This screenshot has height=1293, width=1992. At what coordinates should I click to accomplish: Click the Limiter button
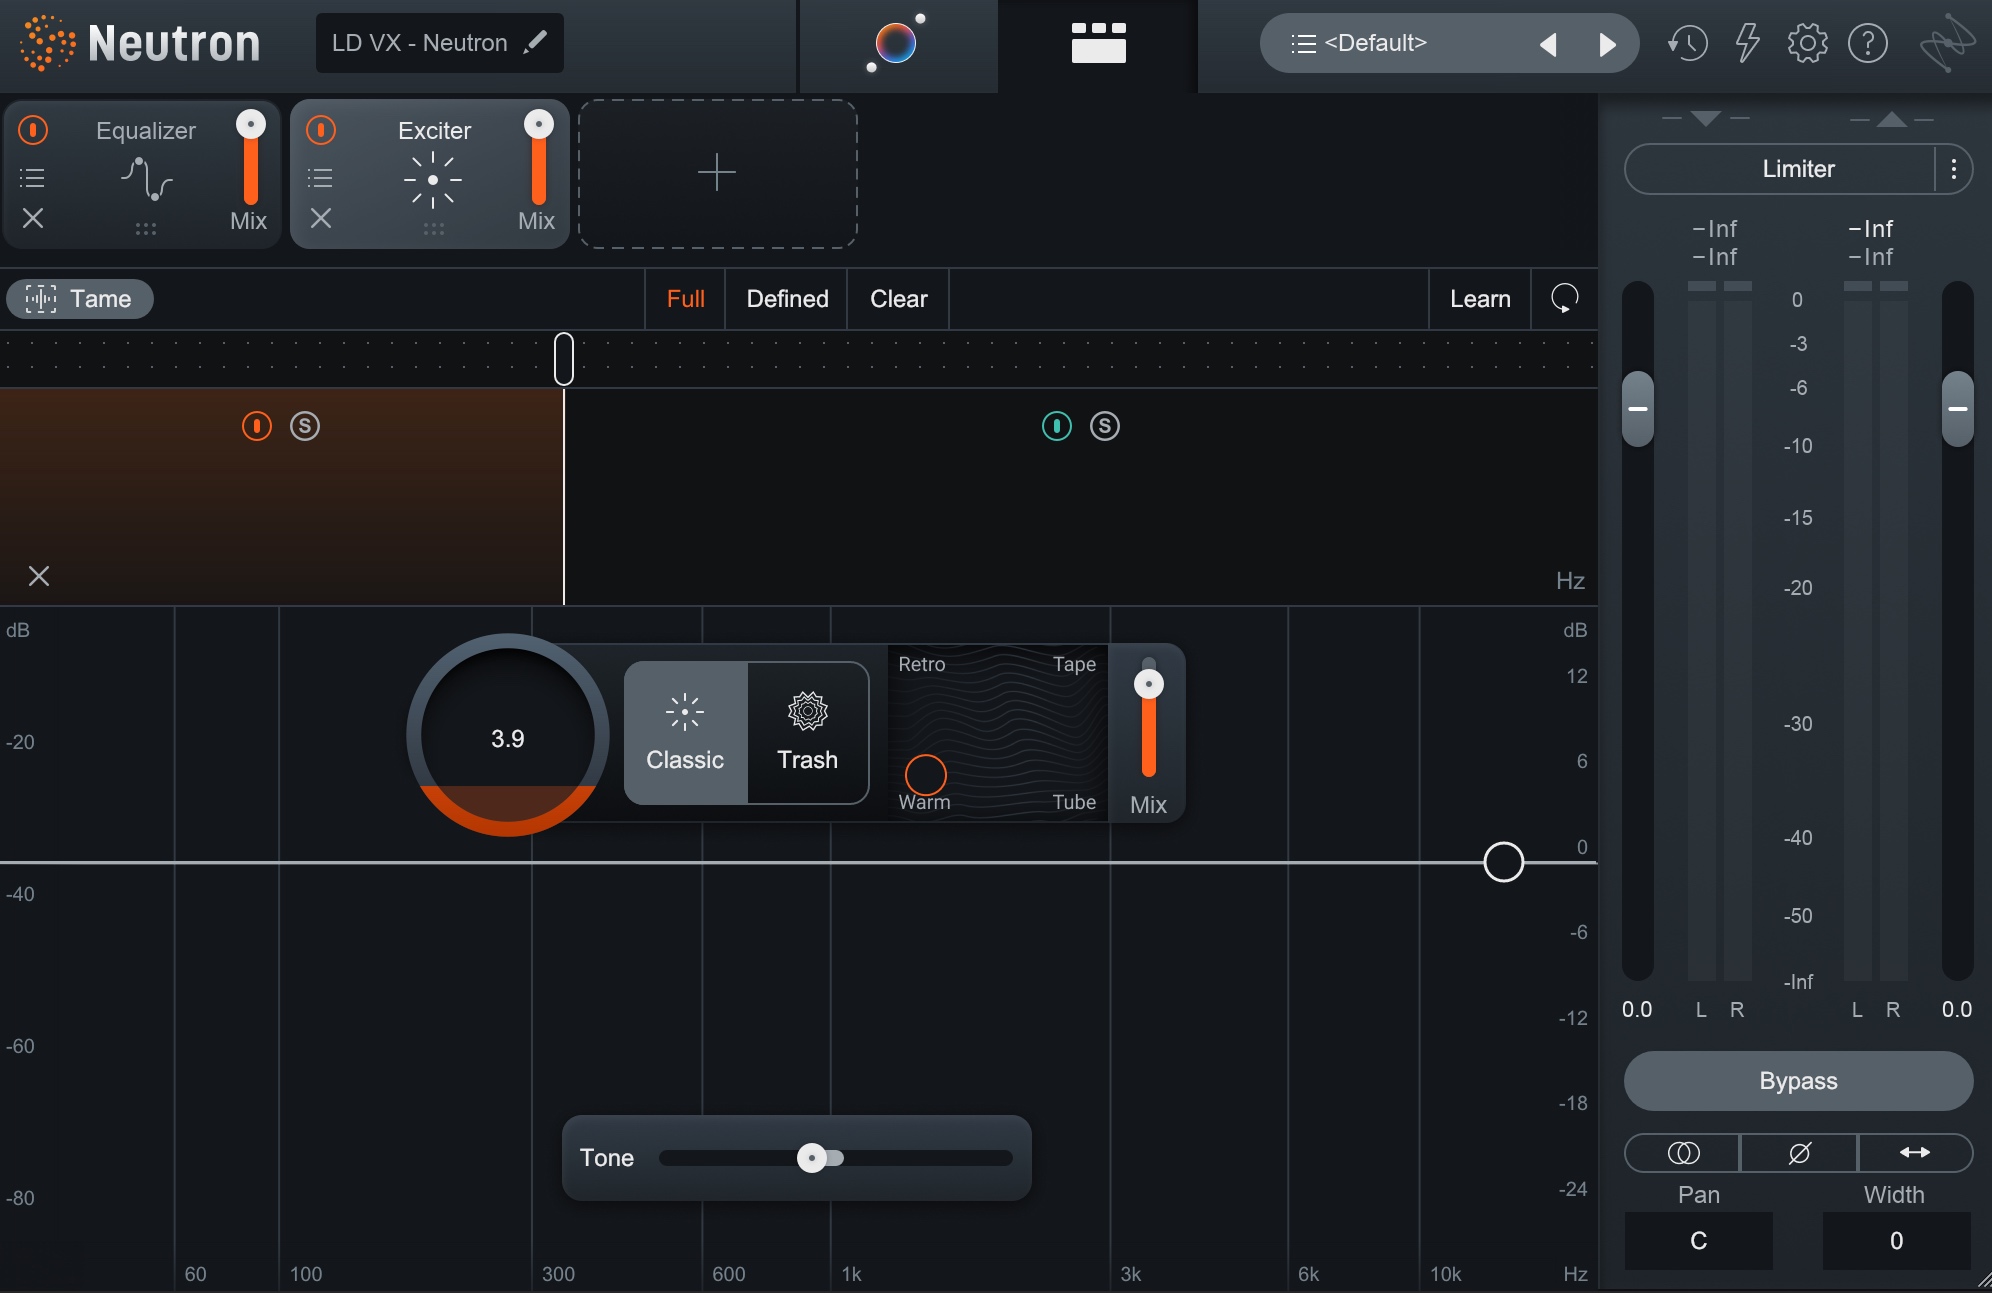[x=1781, y=169]
